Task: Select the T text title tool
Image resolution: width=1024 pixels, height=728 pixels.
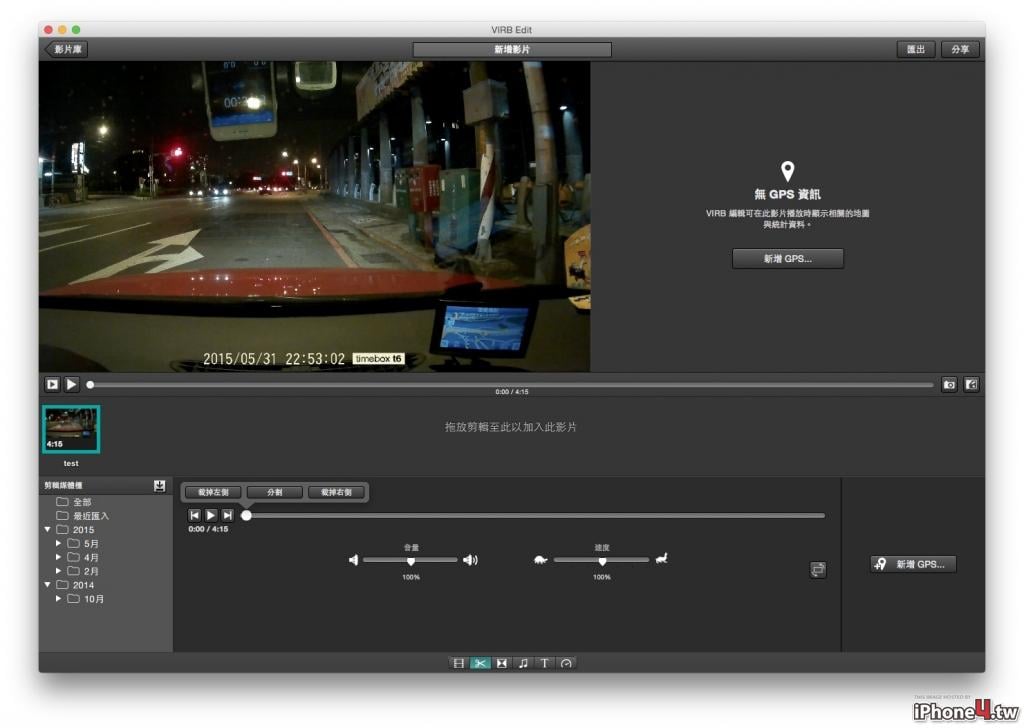Action: (545, 663)
